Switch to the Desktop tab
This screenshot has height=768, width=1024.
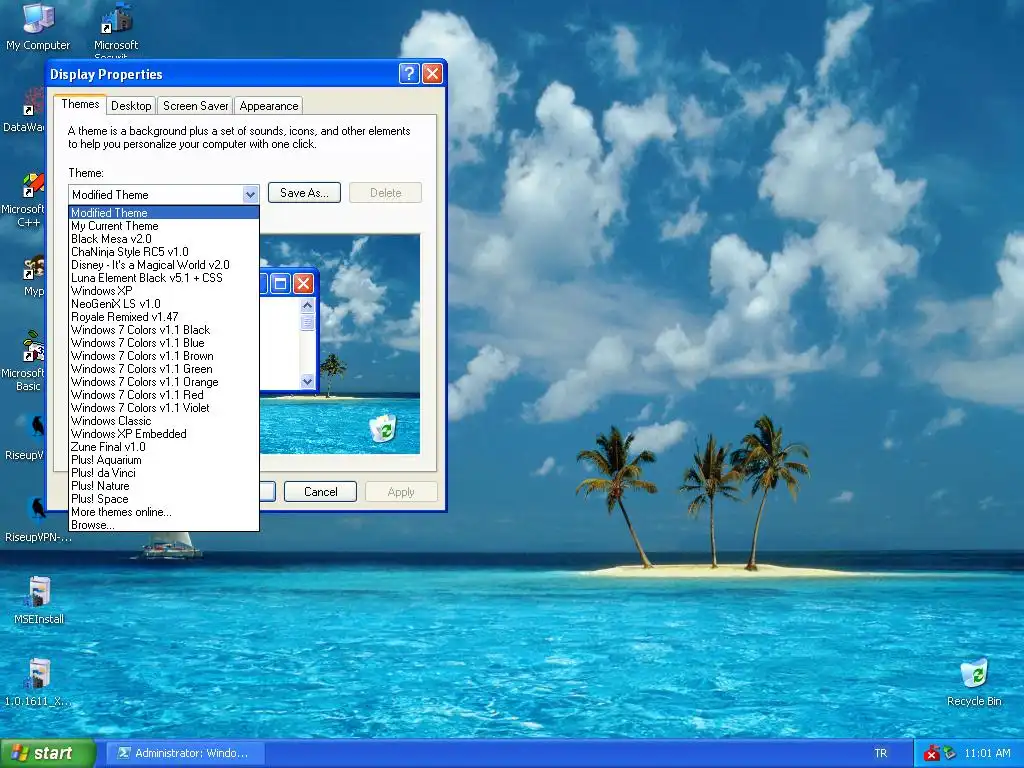131,106
